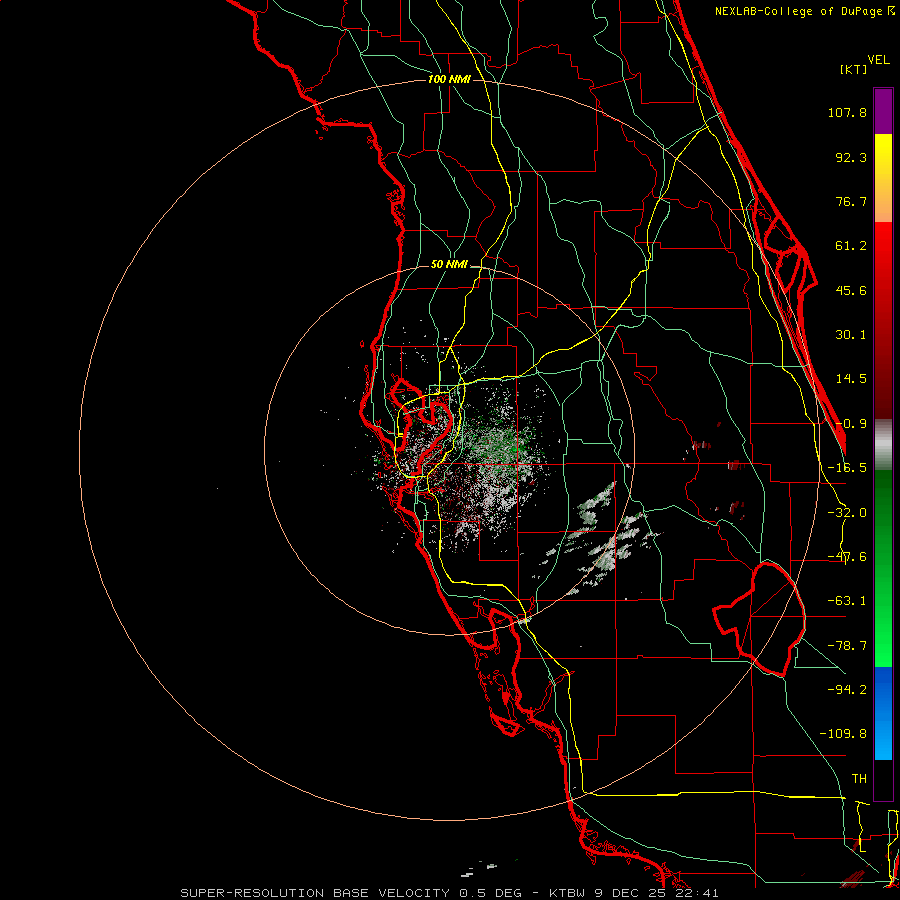Select the -32.0 velocity scale value

pyautogui.click(x=847, y=513)
